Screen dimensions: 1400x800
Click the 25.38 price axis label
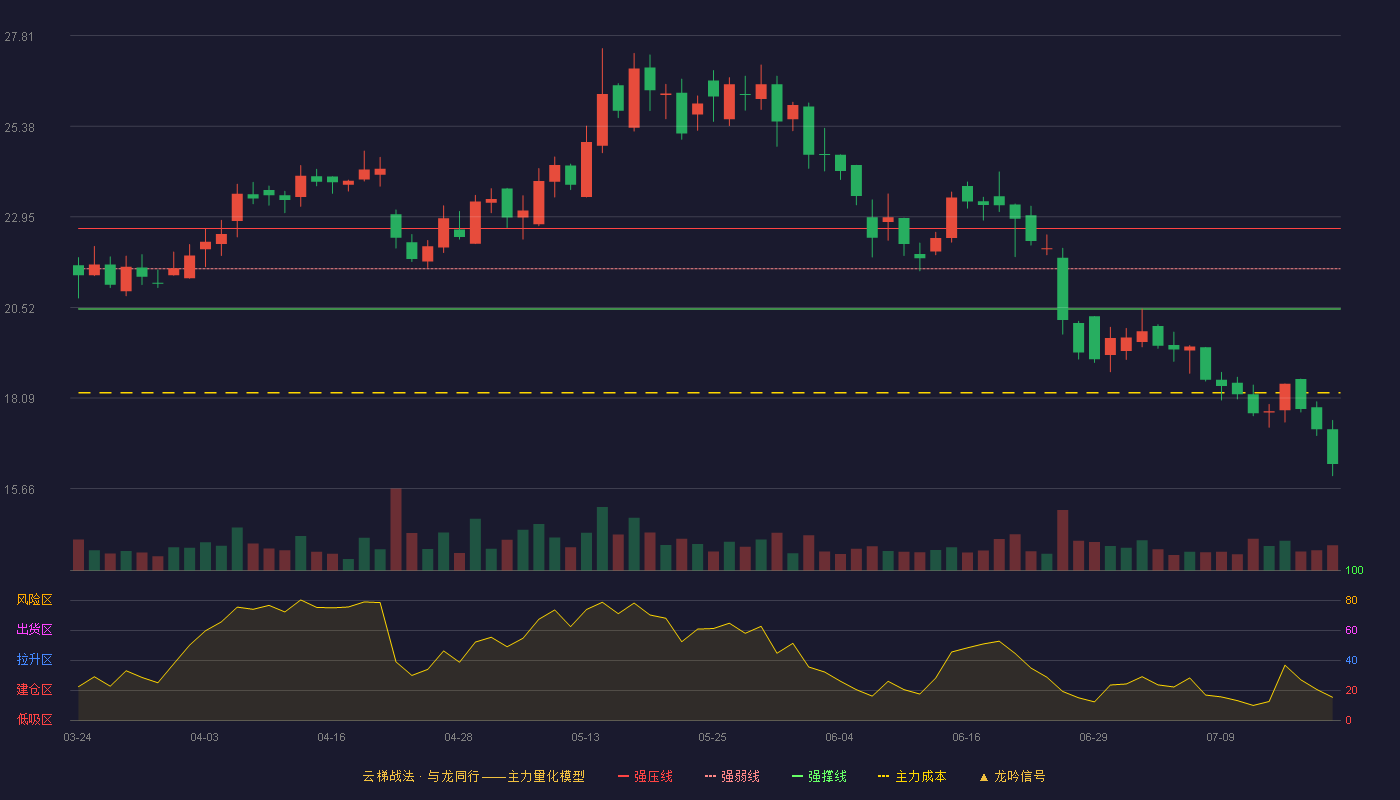pyautogui.click(x=19, y=127)
